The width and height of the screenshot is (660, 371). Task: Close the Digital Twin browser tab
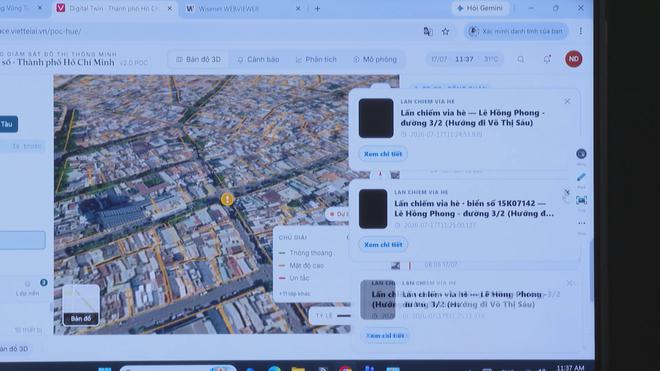pos(170,8)
